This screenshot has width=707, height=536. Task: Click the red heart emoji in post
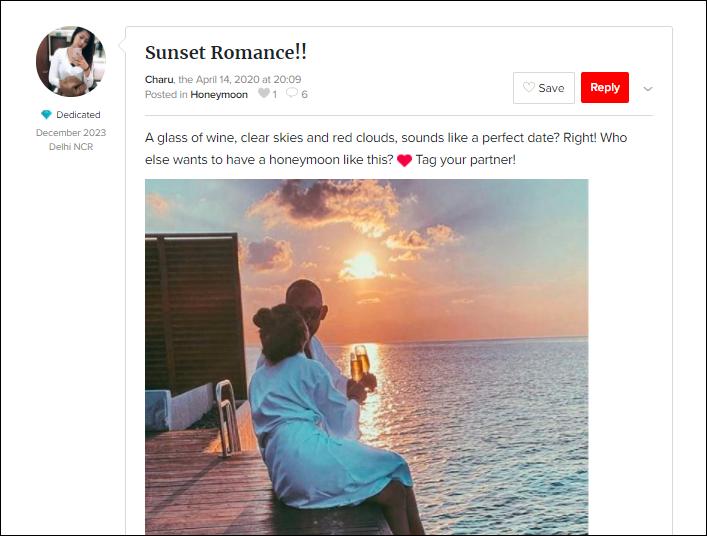[x=404, y=160]
